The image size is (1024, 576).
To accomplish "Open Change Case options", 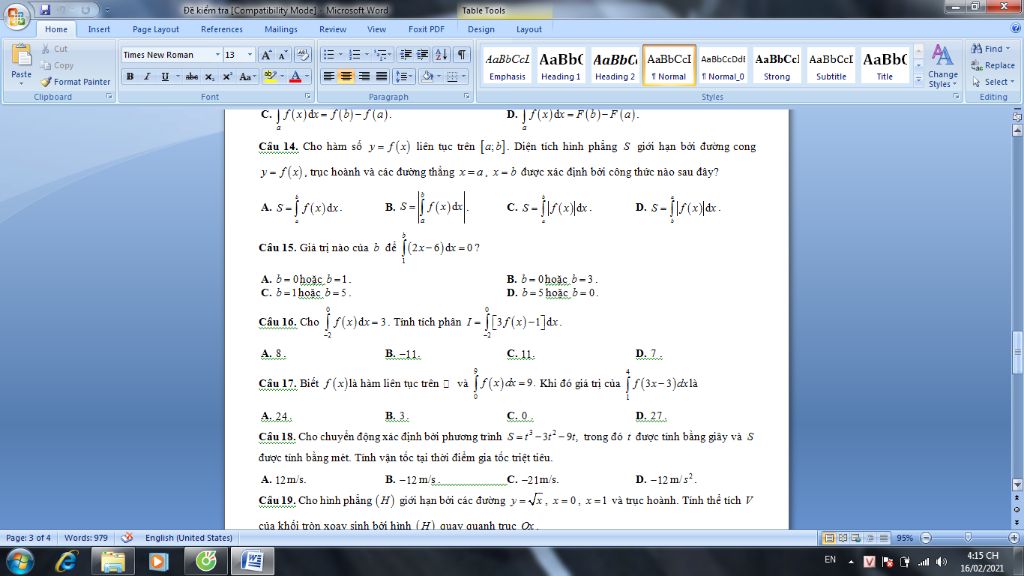I will click(246, 76).
